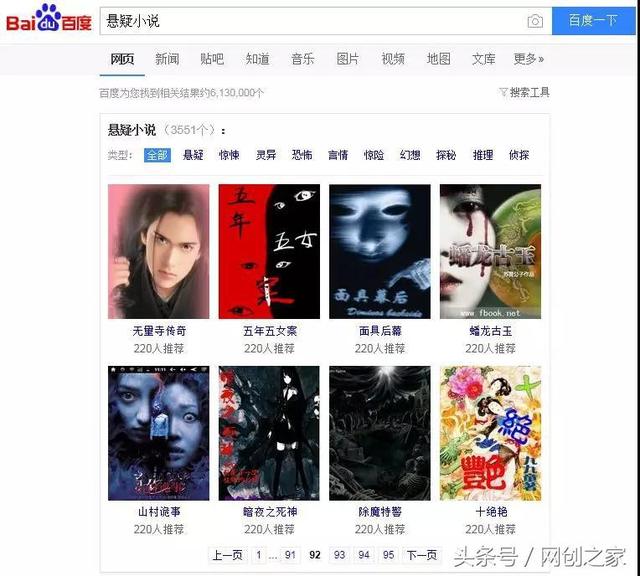The image size is (640, 576).
Task: Go to the 上一页 previous page
Action: 227,555
